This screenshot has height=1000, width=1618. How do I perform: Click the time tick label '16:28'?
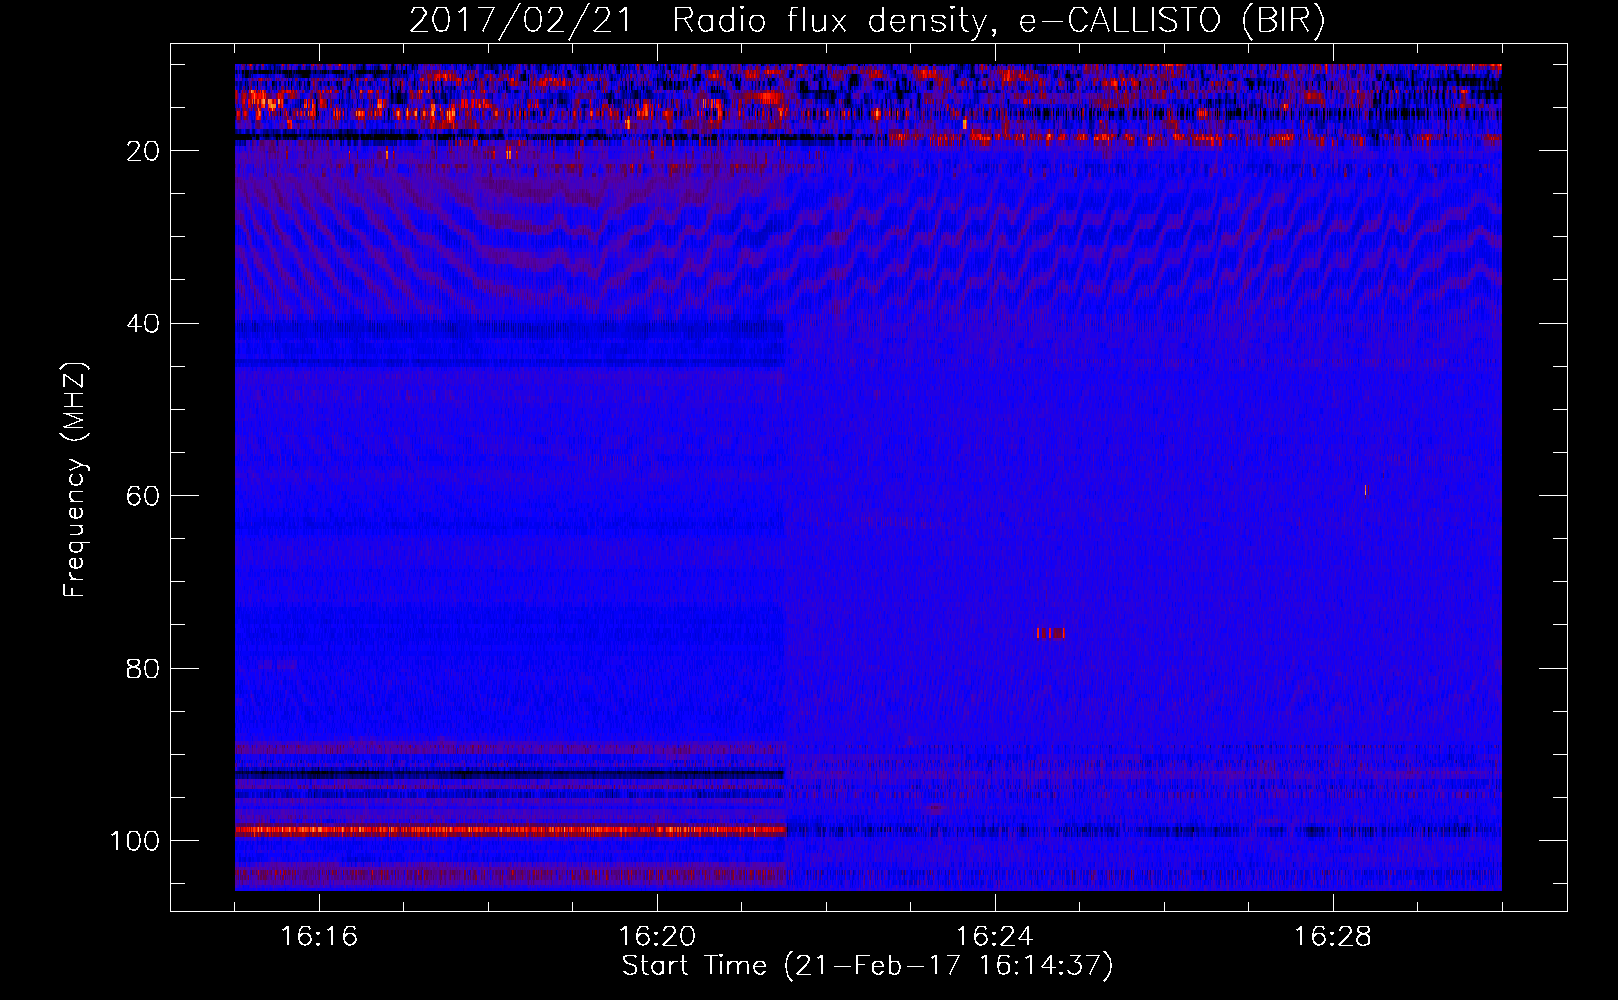[x=1333, y=937]
